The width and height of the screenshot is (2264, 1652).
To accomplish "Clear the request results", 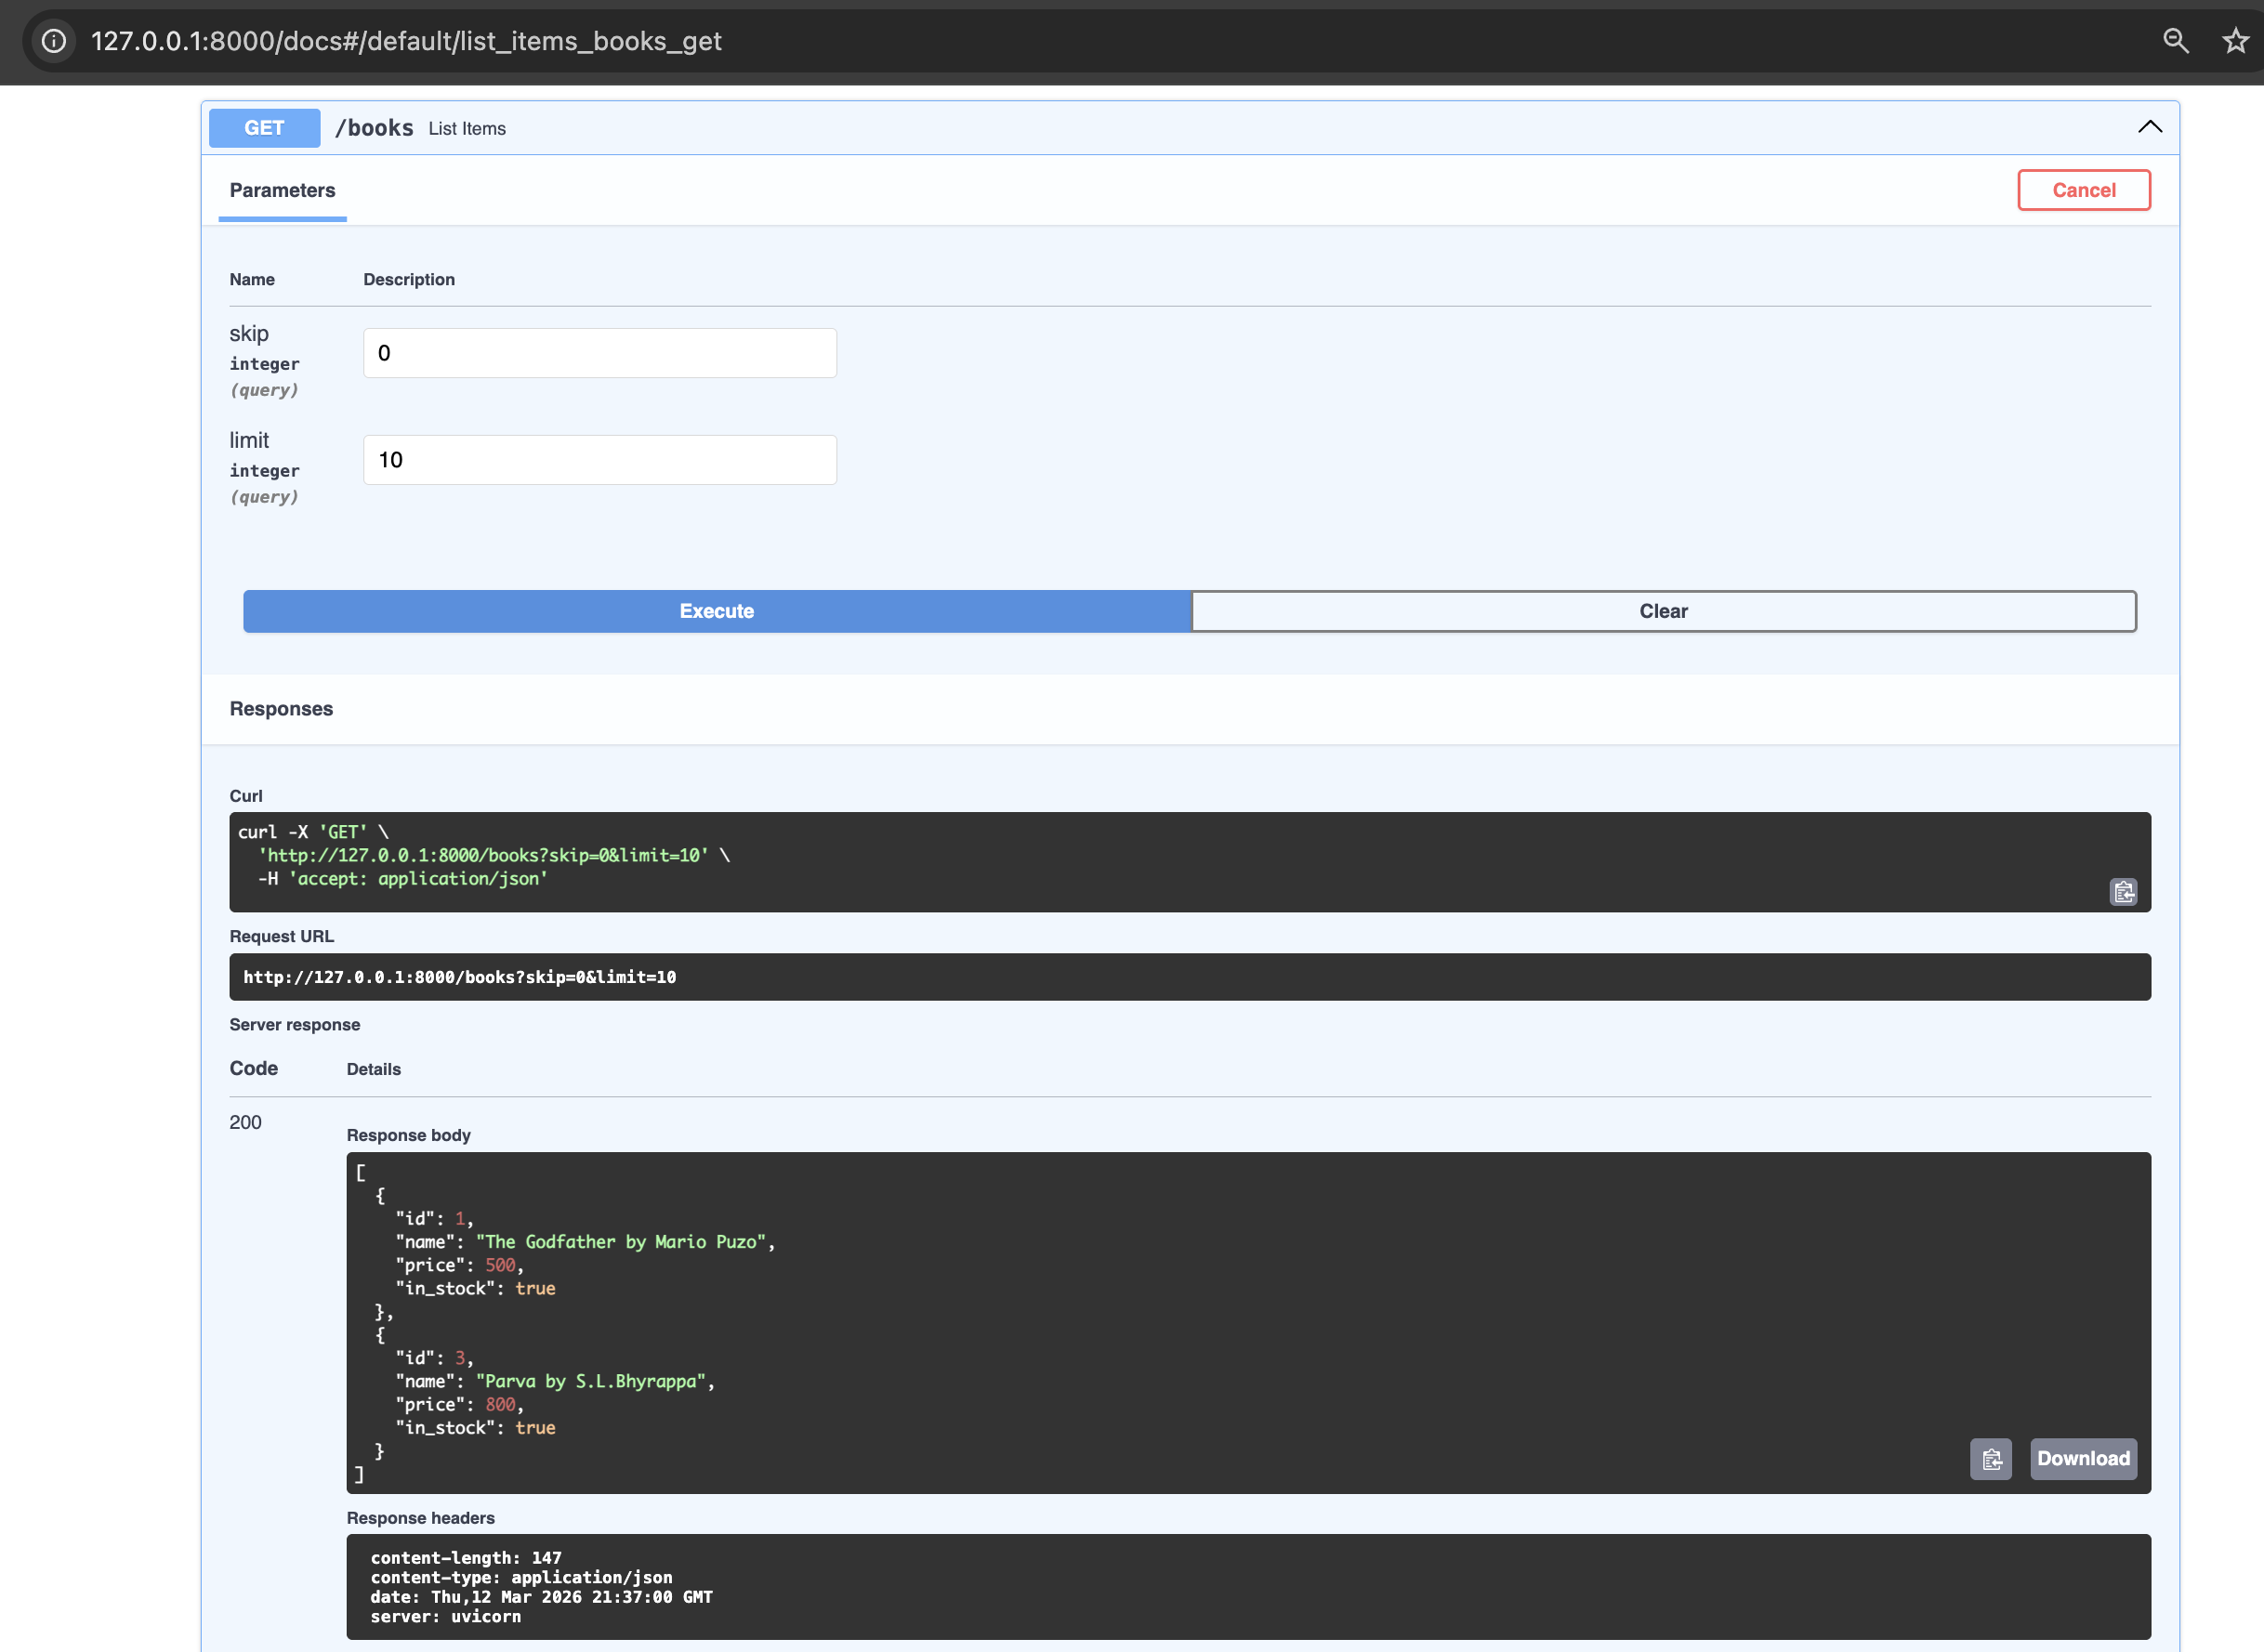I will pyautogui.click(x=1663, y=611).
